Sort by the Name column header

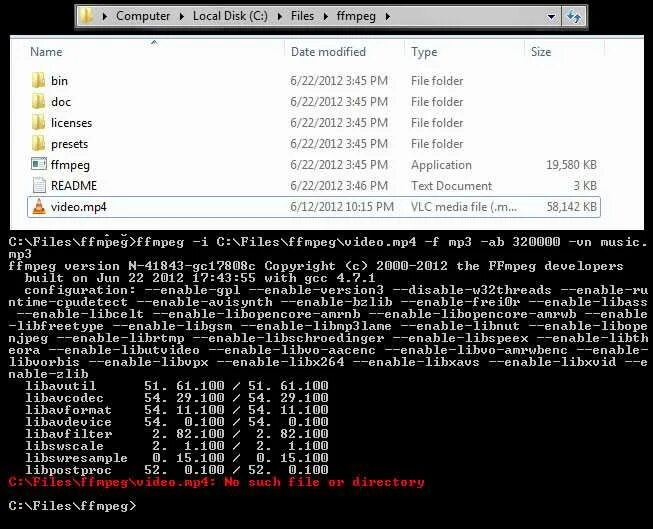tap(46, 52)
